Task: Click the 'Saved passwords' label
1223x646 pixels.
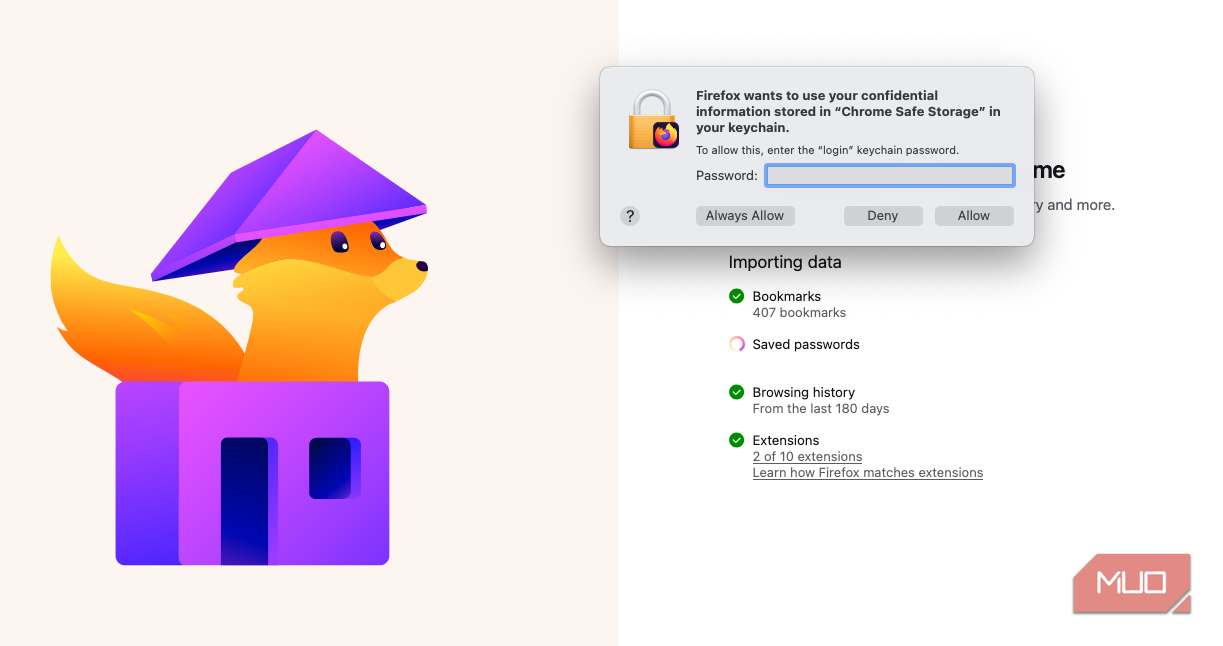Action: 806,344
